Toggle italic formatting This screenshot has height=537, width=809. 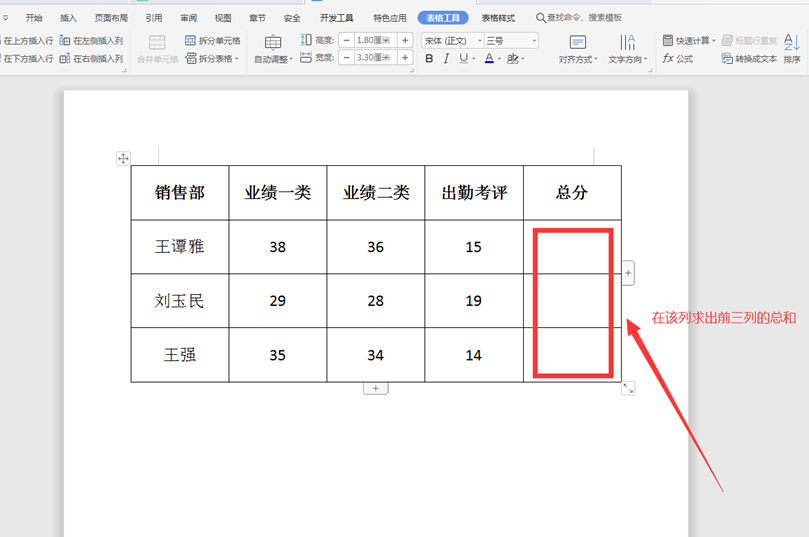tap(446, 59)
